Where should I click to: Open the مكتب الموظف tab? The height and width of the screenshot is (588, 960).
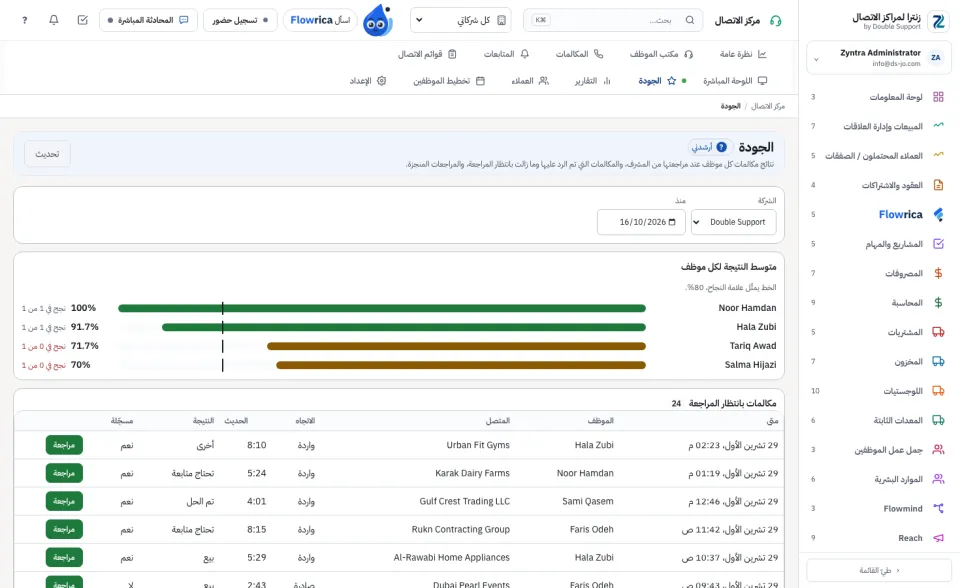coord(661,54)
